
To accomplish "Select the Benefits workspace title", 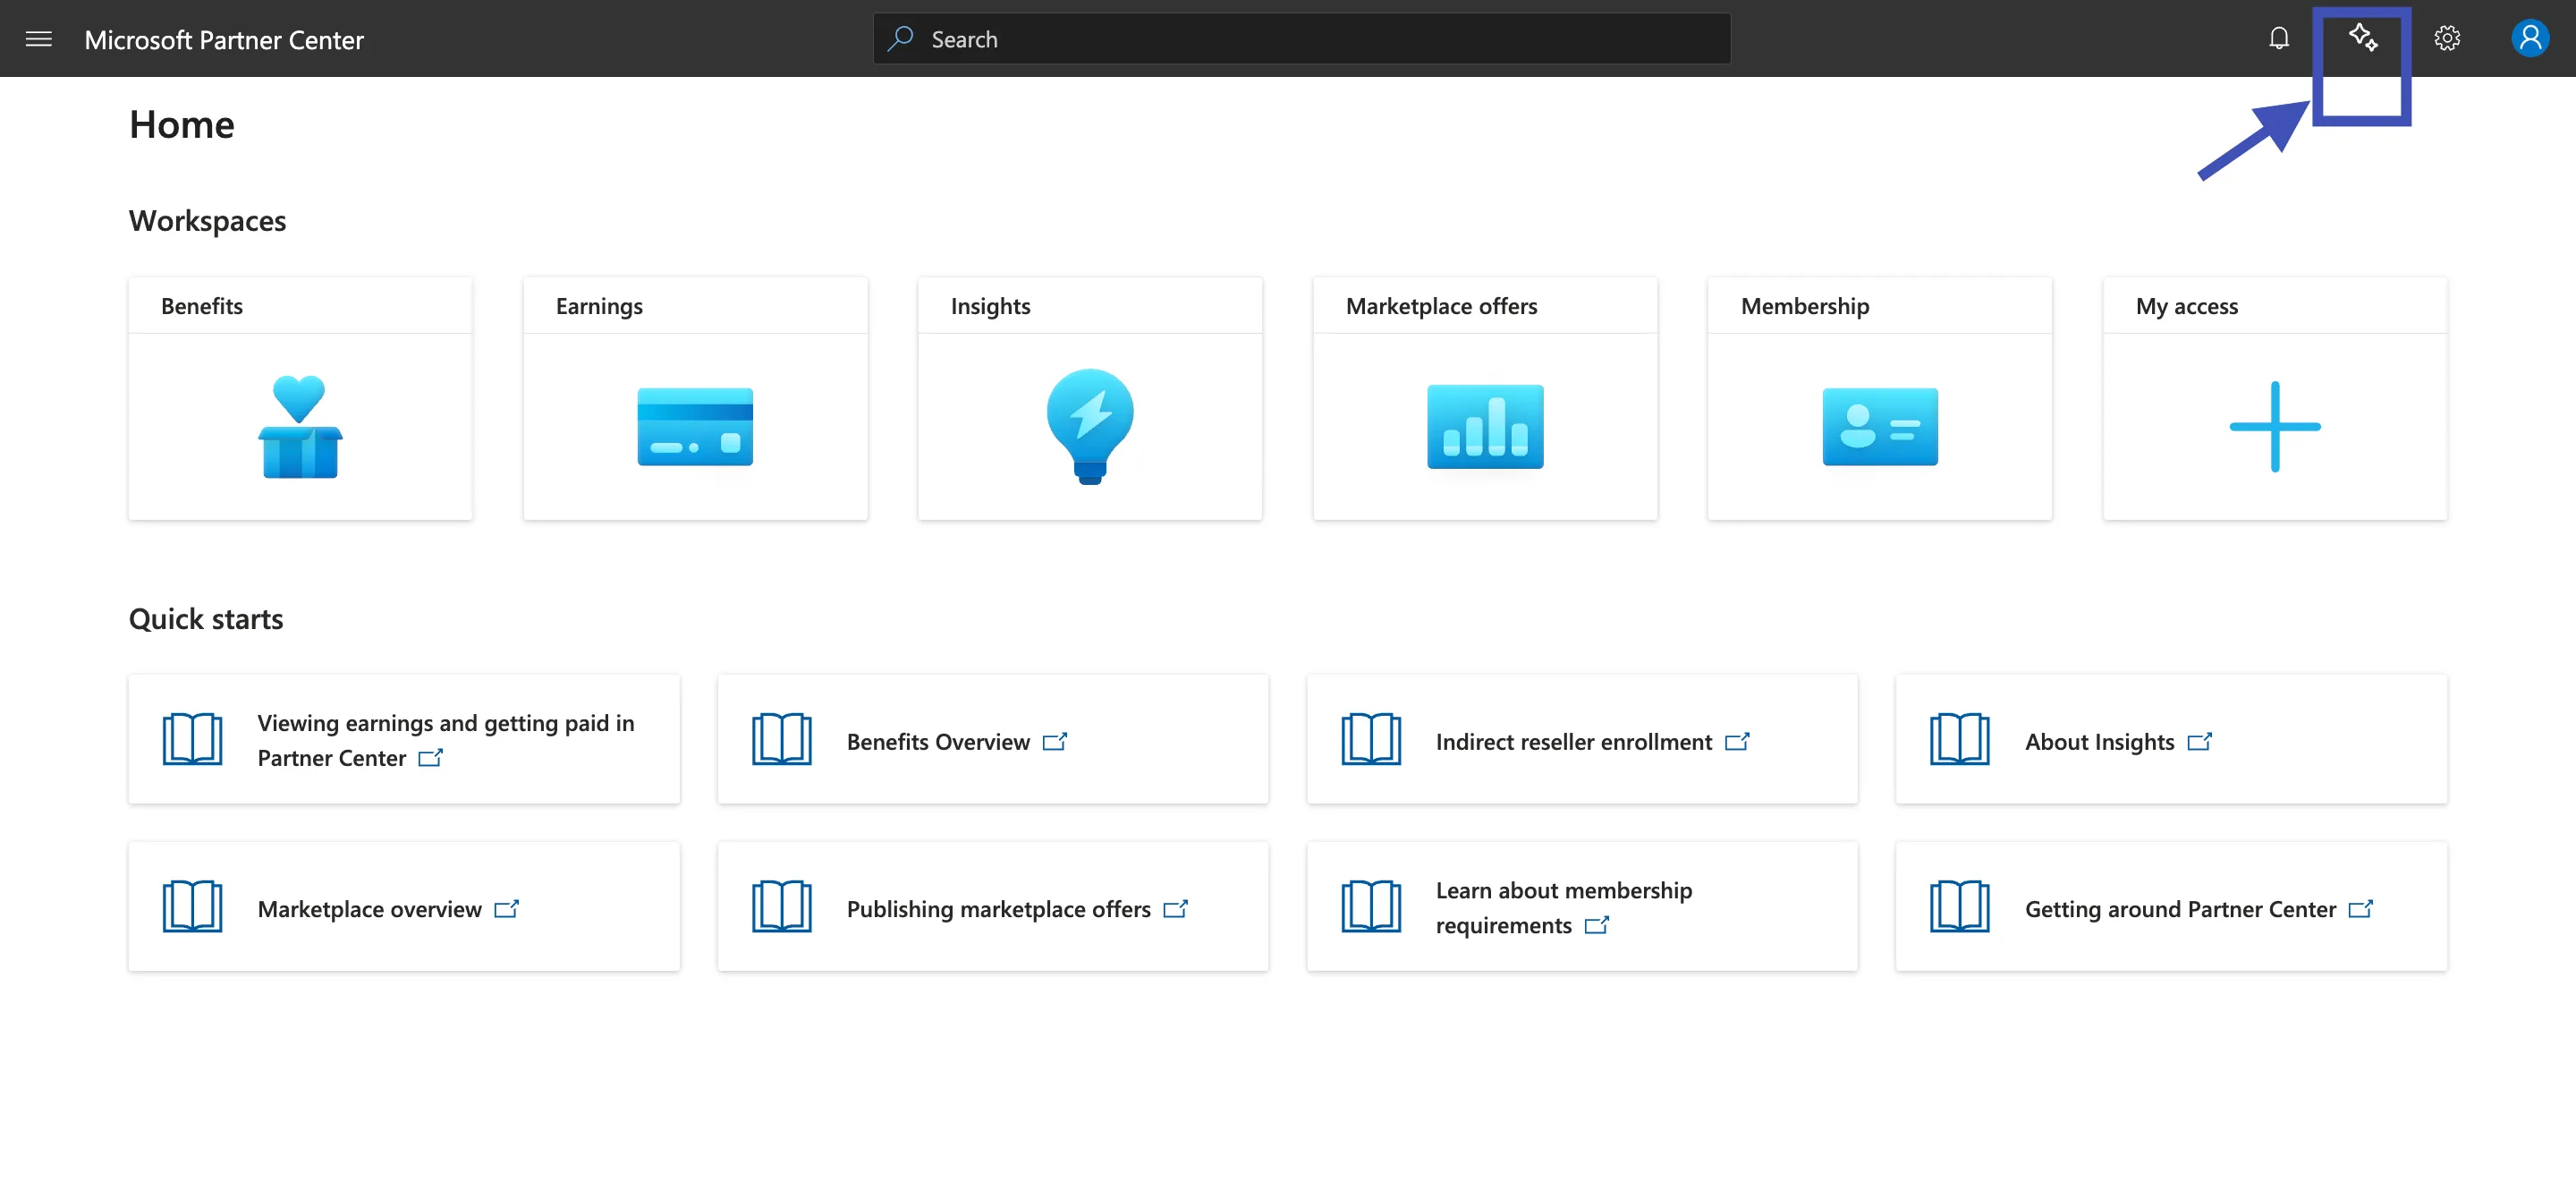I will (202, 306).
